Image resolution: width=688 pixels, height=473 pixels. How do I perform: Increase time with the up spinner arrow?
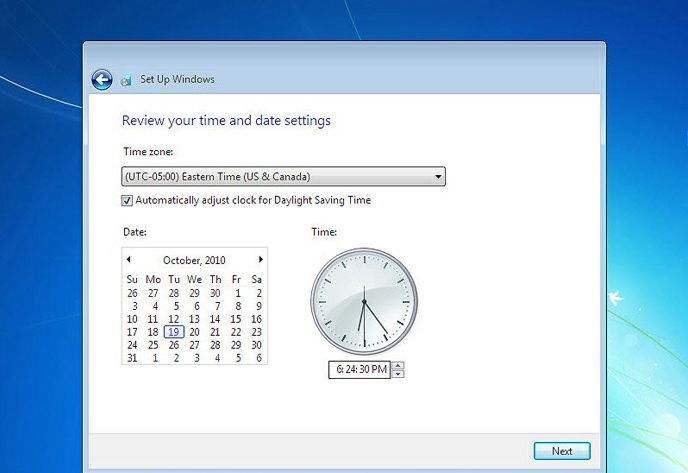(x=398, y=365)
